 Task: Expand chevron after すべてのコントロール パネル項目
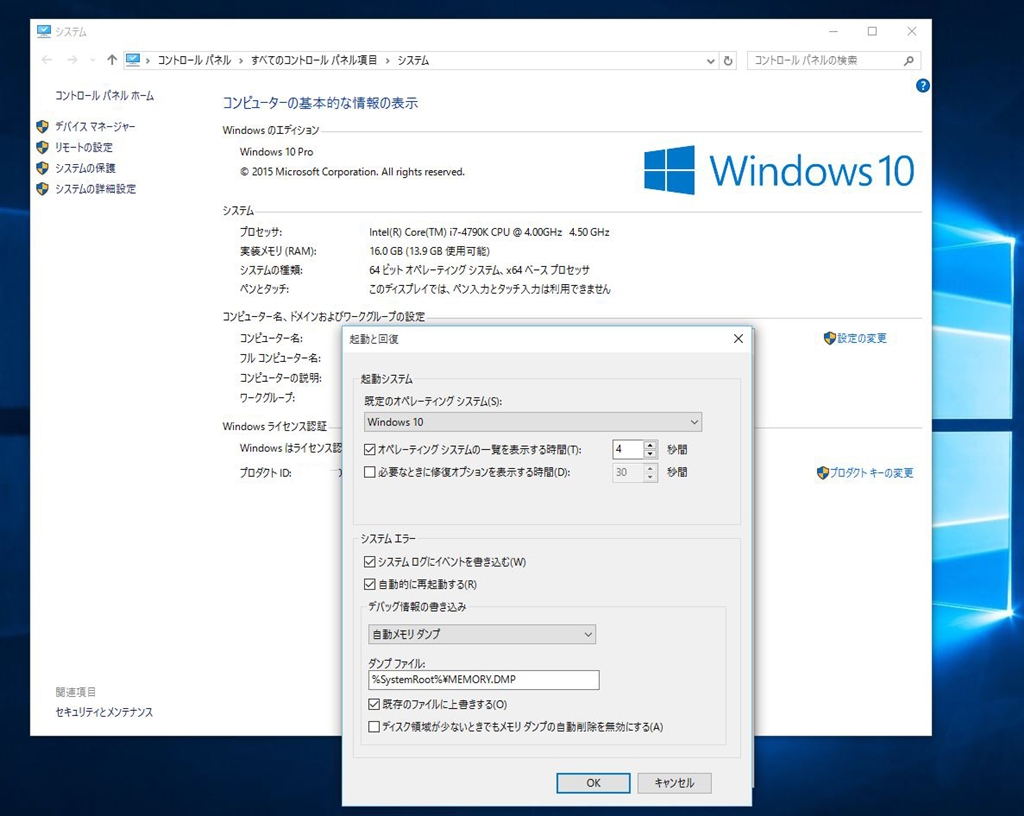pos(387,61)
